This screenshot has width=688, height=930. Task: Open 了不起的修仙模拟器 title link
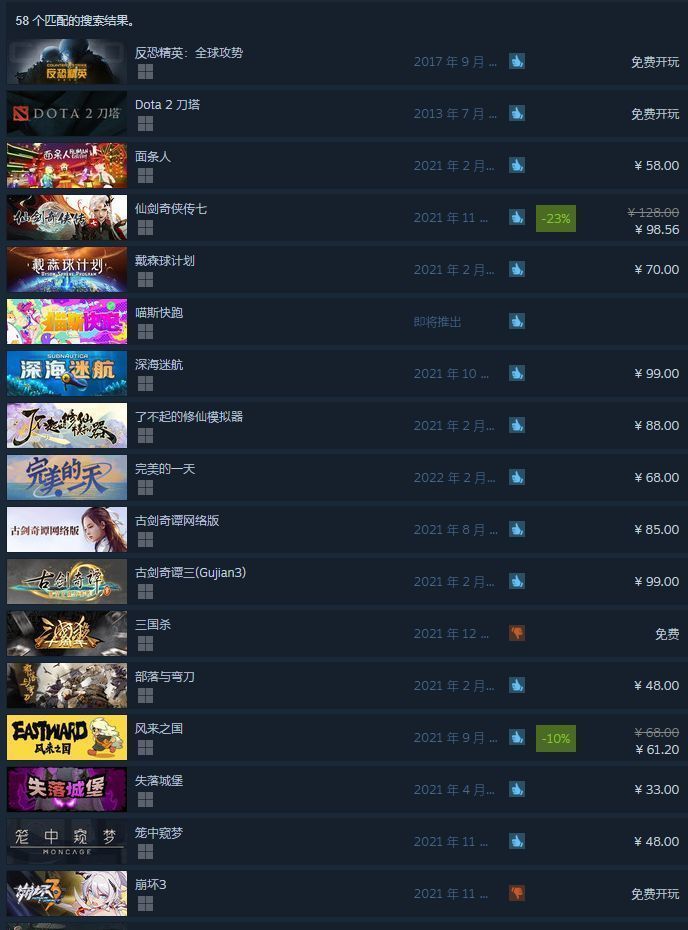click(x=189, y=416)
